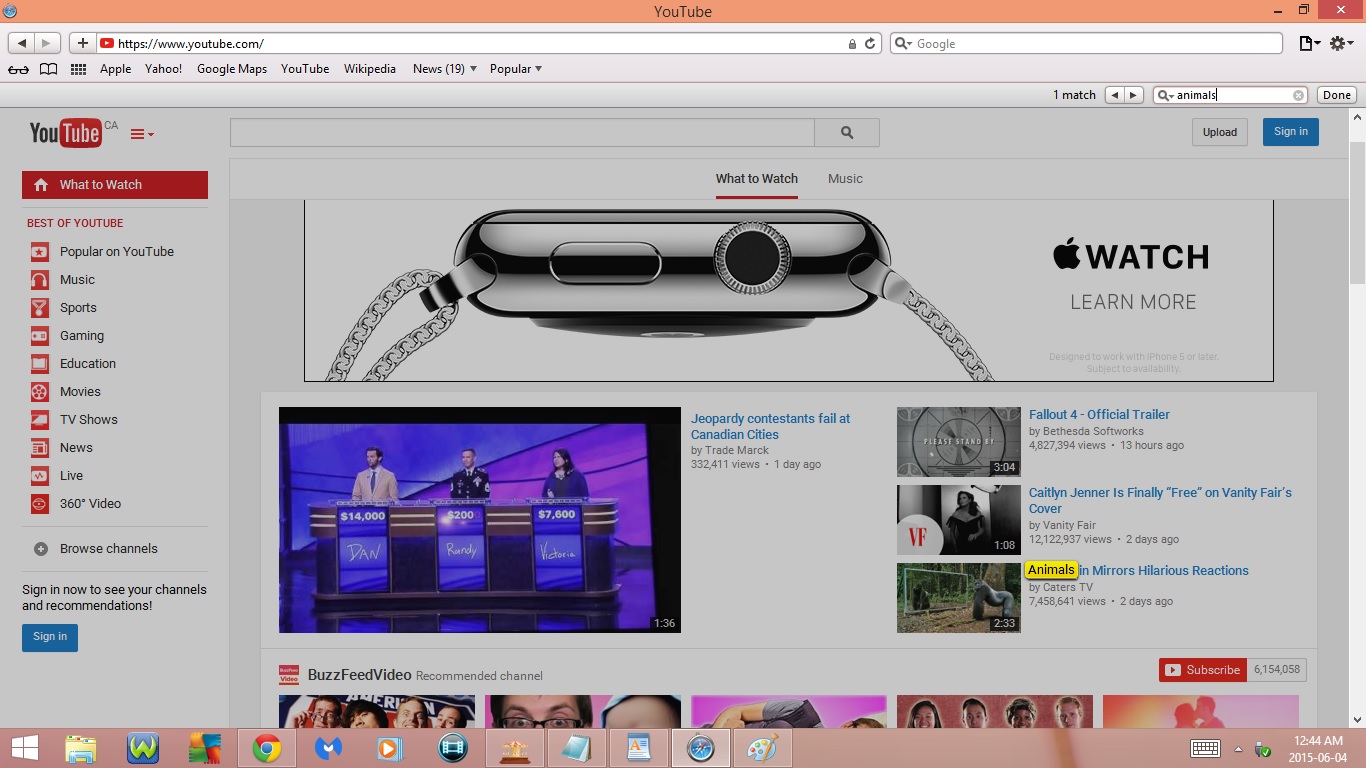Open the Bethesda Softworks channel link
This screenshot has height=768, width=1366.
[x=1093, y=431]
